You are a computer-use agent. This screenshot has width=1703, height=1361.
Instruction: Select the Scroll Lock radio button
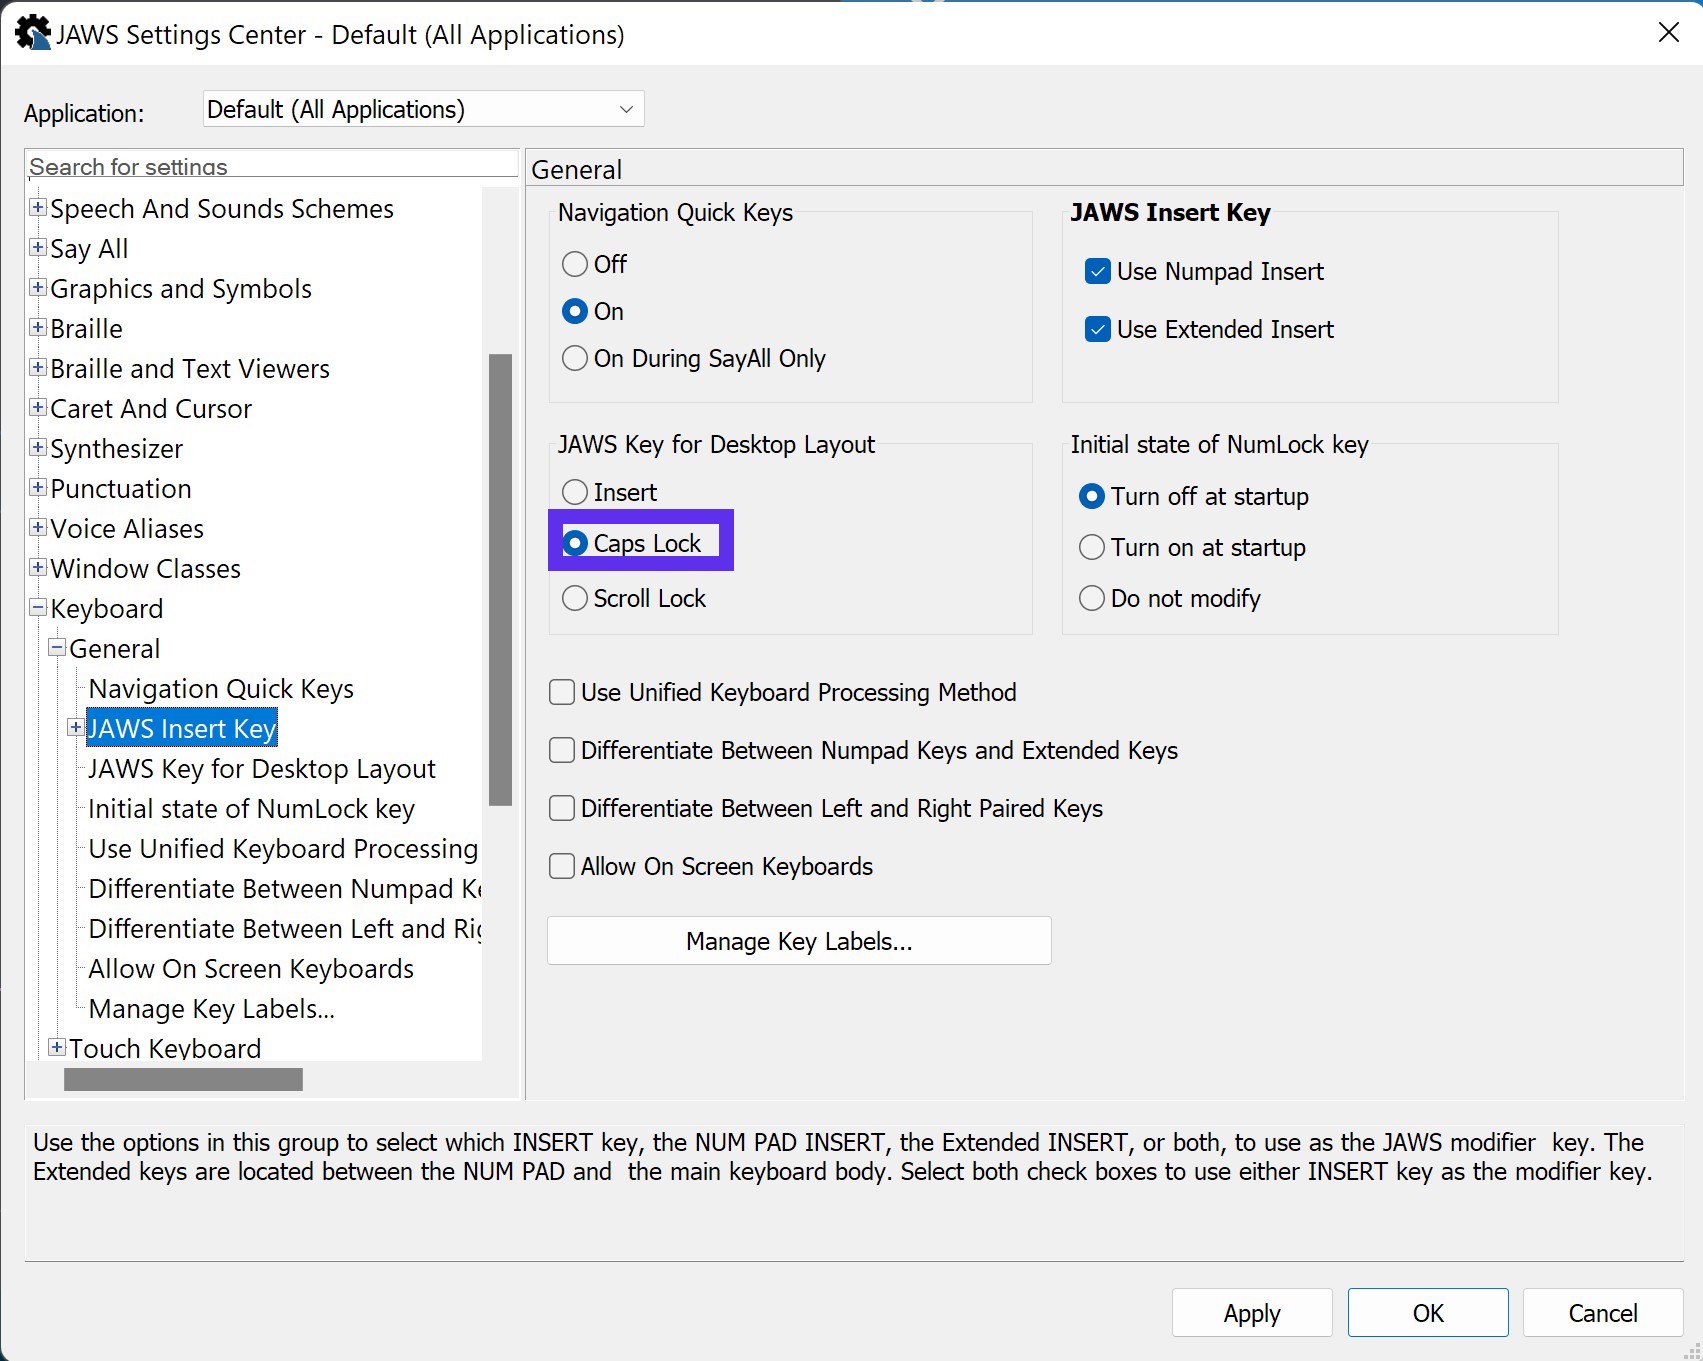(x=575, y=599)
